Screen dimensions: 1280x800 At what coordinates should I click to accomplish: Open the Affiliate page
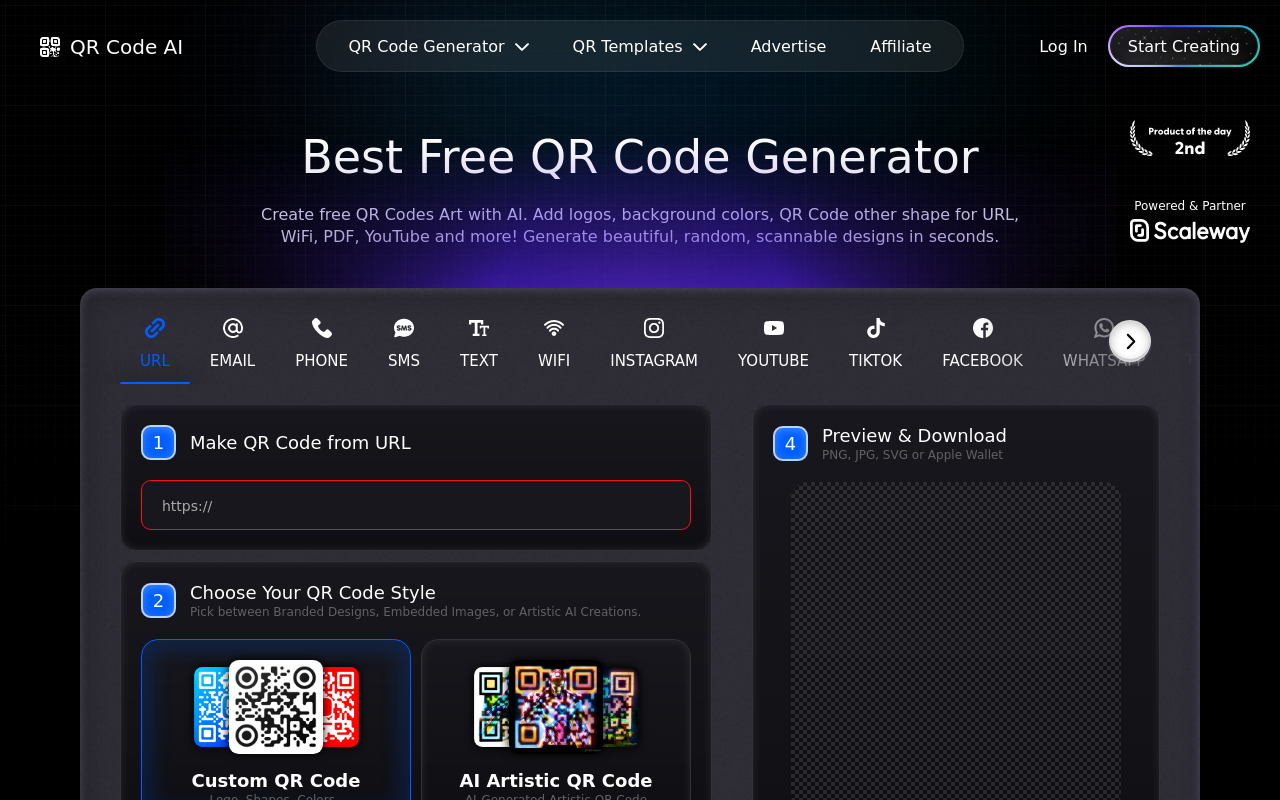(901, 46)
